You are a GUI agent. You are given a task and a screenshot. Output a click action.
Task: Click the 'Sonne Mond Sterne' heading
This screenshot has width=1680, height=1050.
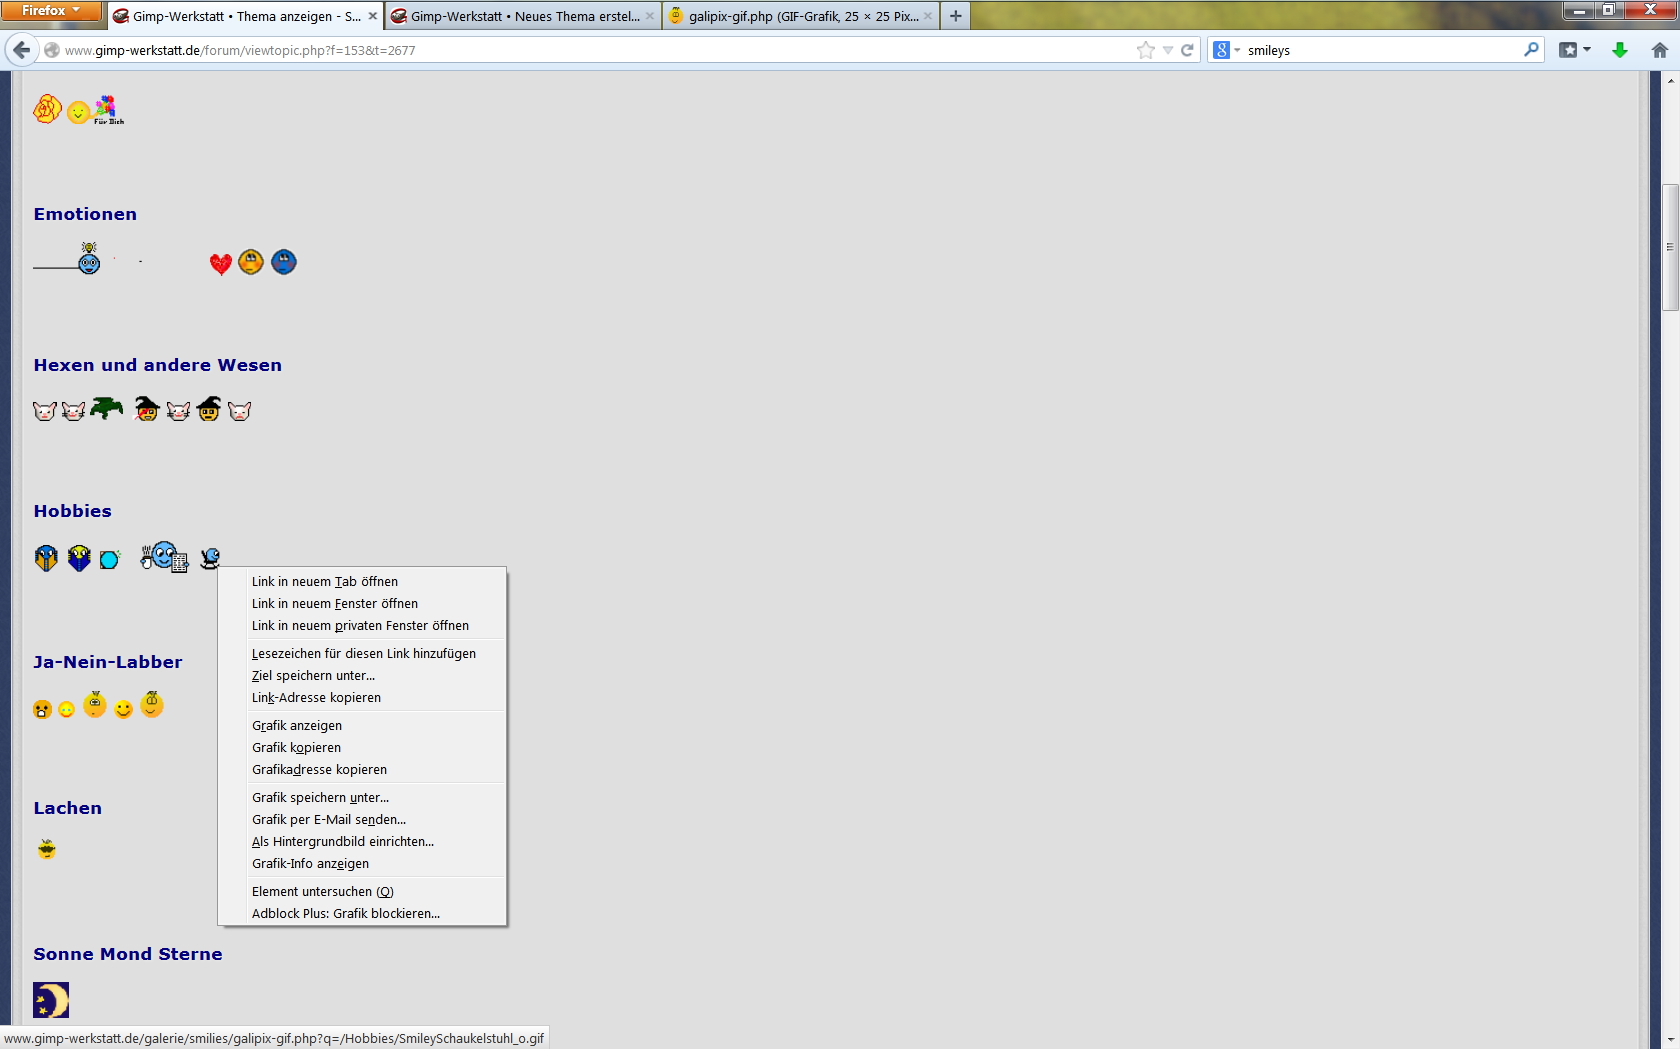(128, 954)
